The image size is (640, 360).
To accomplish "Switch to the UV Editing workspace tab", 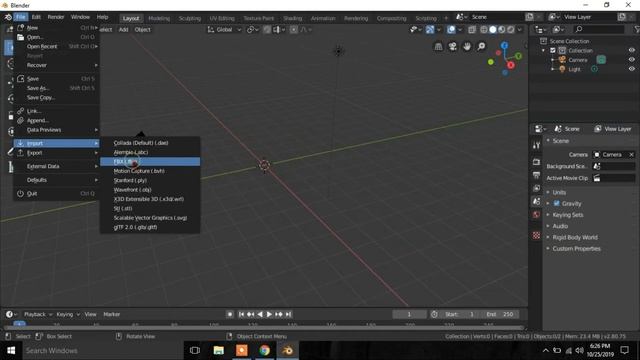I will [222, 18].
